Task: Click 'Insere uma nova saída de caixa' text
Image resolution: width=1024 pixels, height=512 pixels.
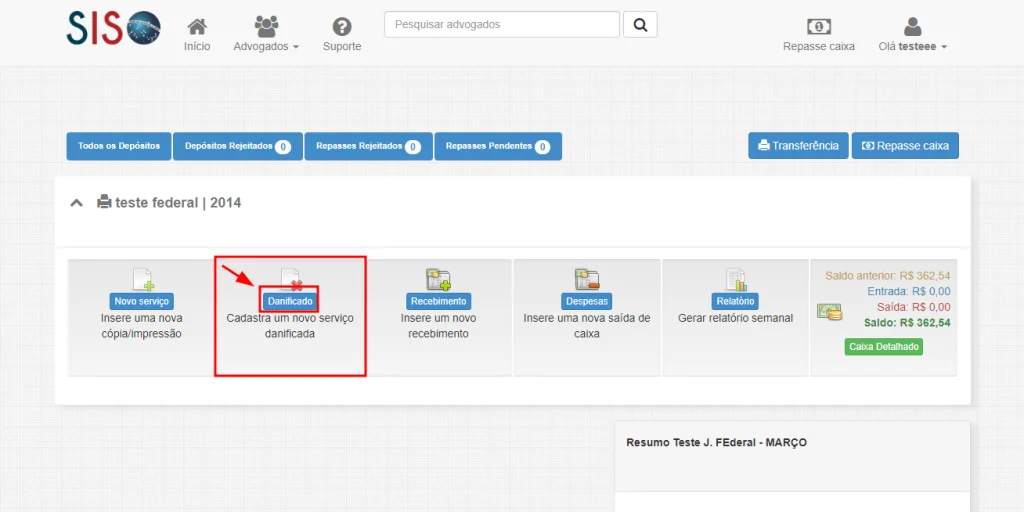Action: click(587, 326)
